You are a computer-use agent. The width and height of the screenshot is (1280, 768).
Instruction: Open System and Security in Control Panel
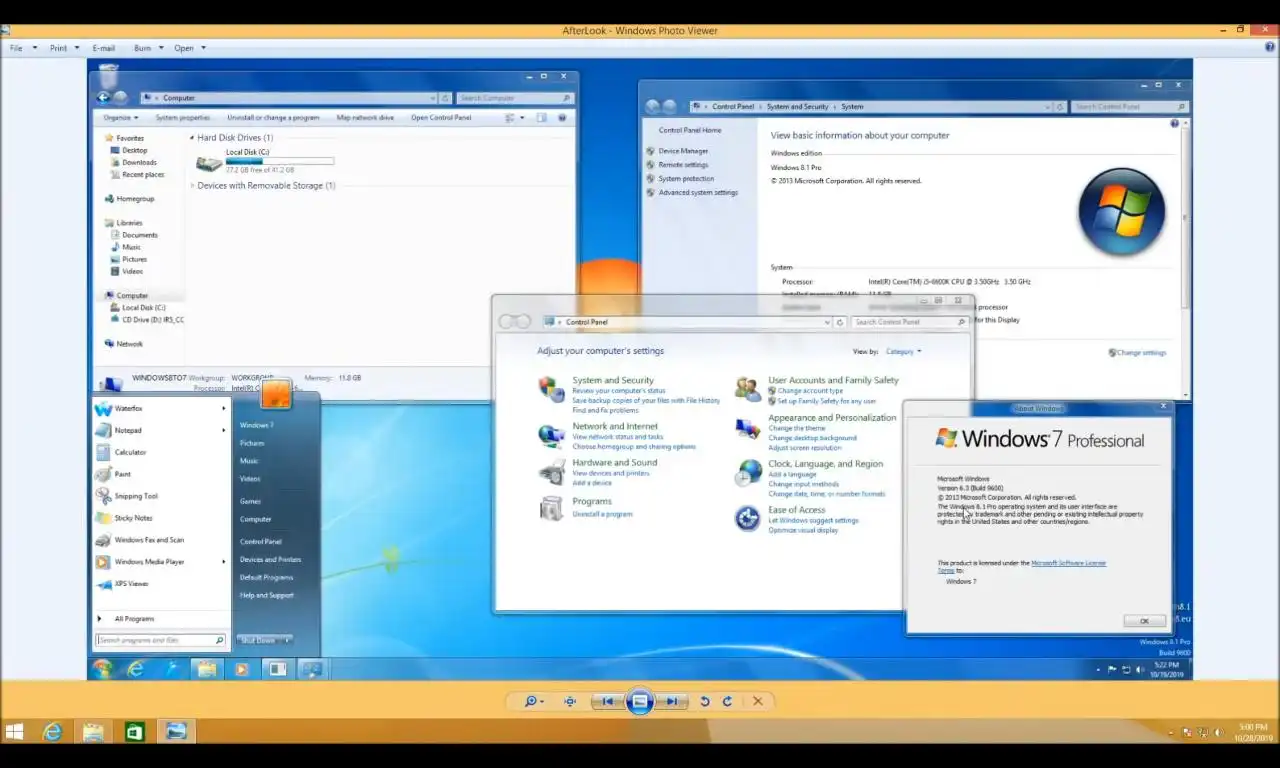click(x=613, y=380)
